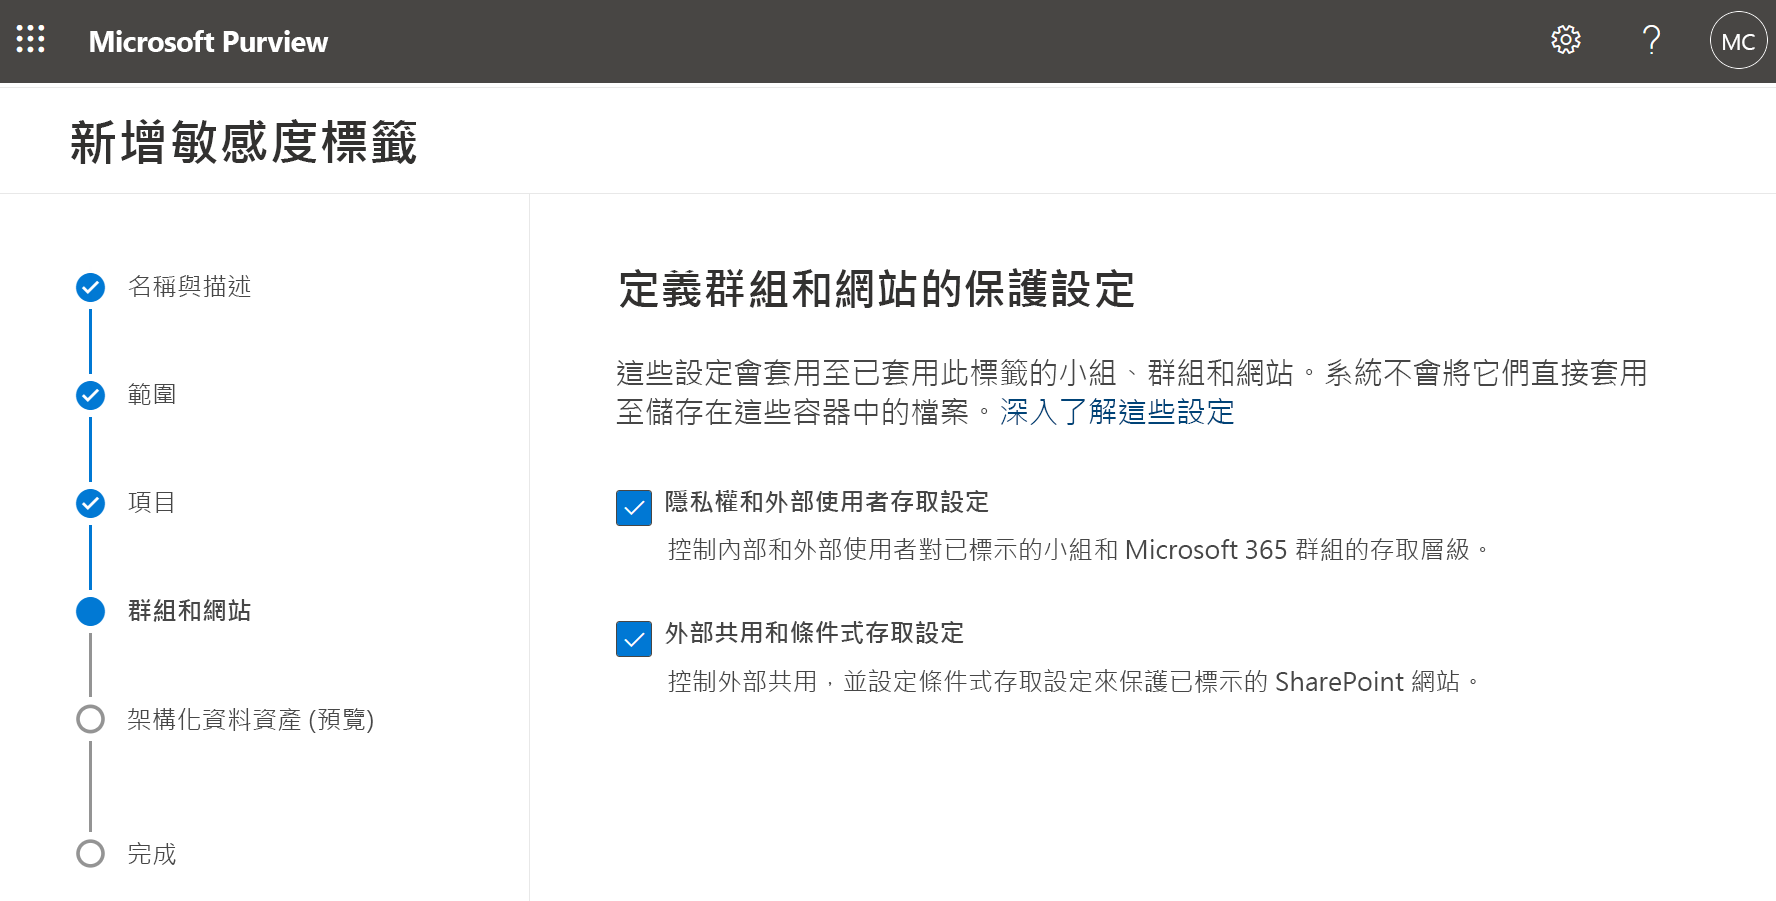Go to the 項目 step
Viewport: 1776px width, 901px height.
(152, 503)
